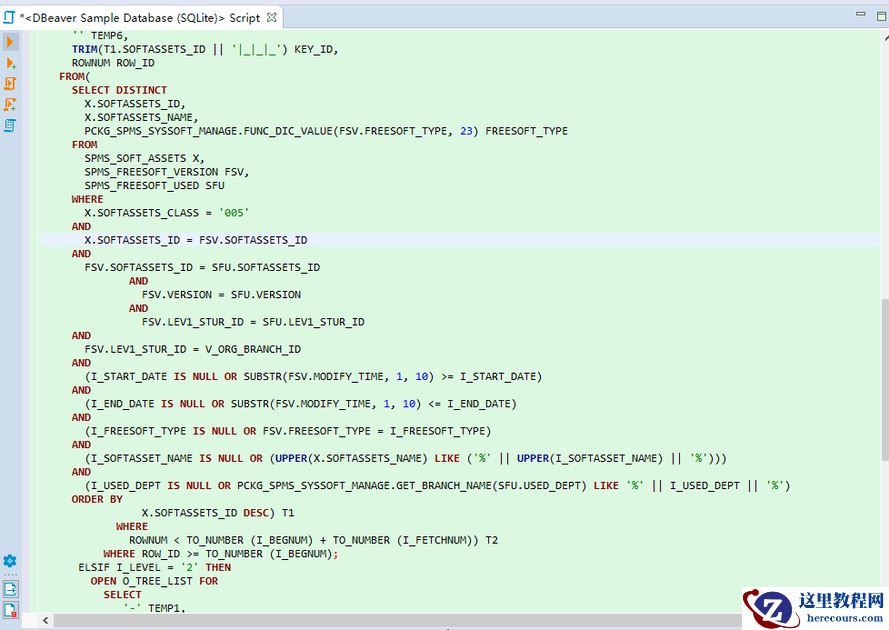The image size is (889, 630).
Task: Click FSV.SOFTASSETS_ID = SFU.SOFTASSETS_ID line
Action: [x=202, y=267]
